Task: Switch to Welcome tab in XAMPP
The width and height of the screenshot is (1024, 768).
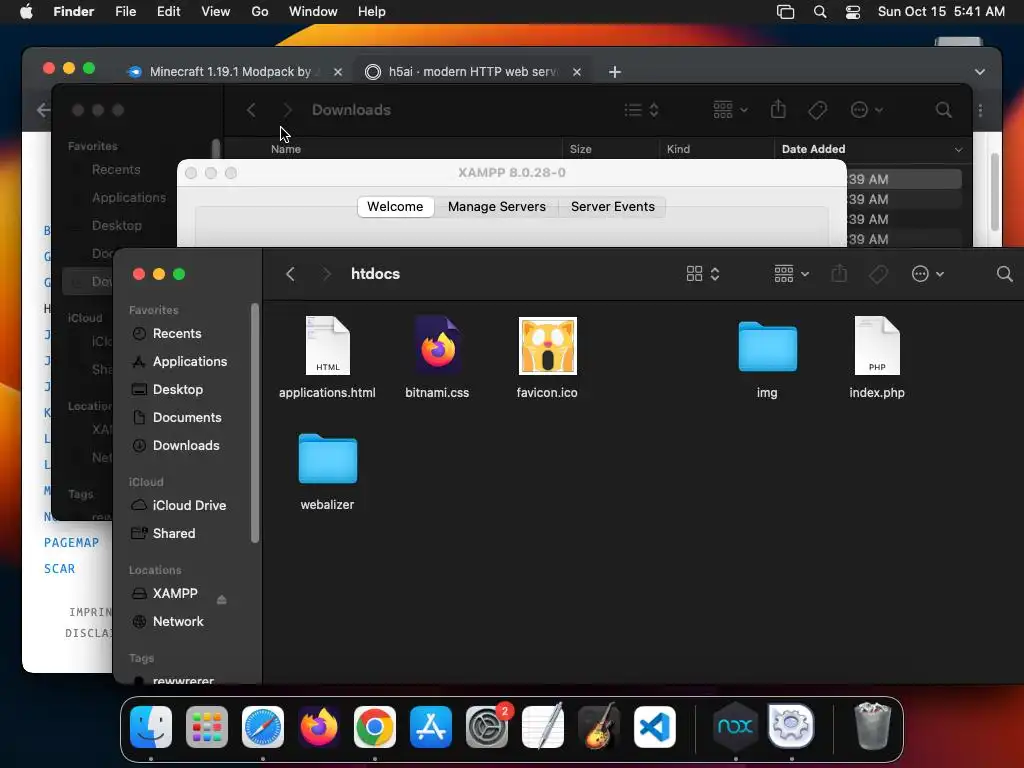Action: [395, 207]
